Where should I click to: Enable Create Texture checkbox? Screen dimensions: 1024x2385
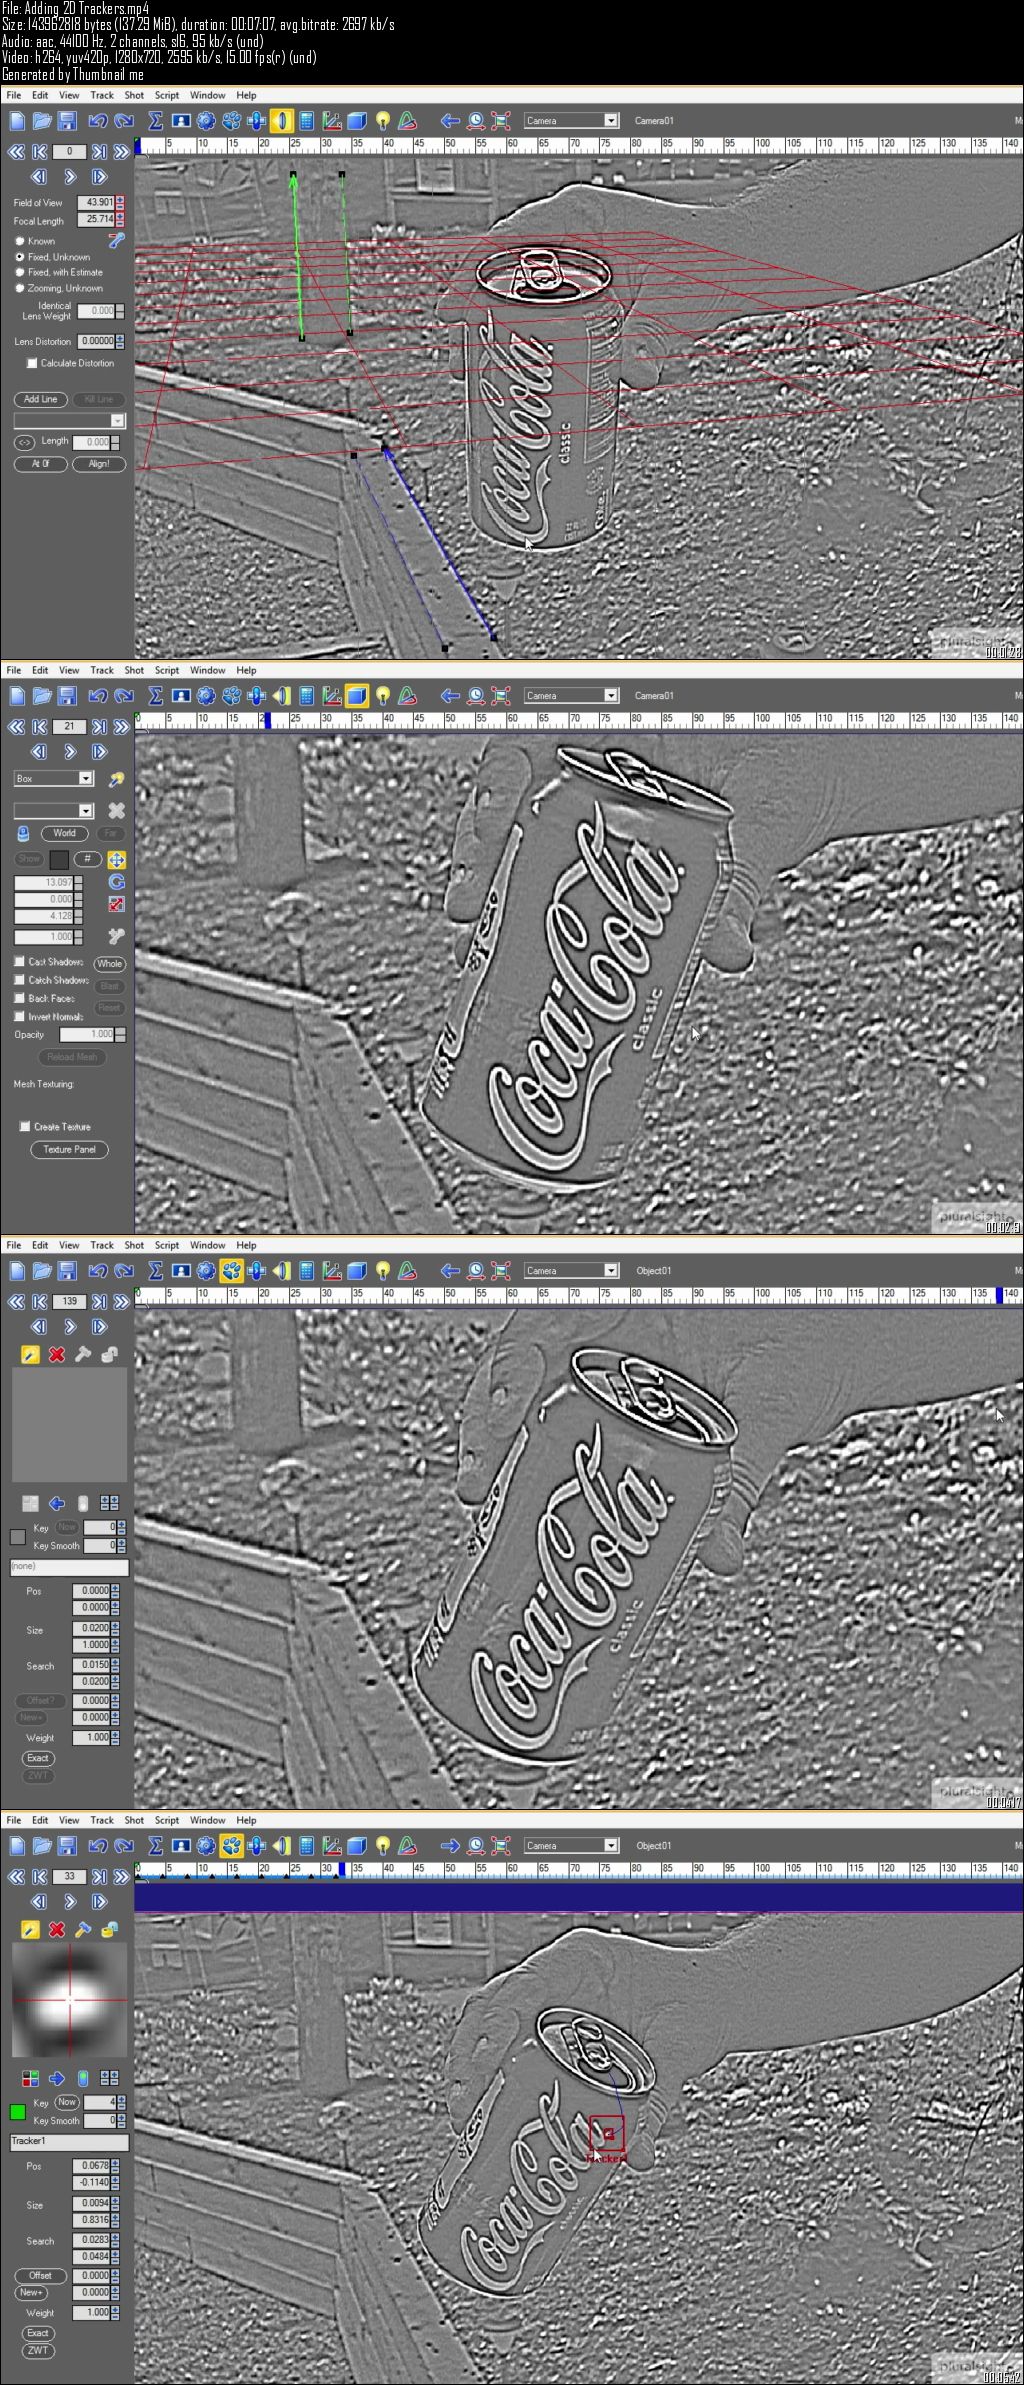coord(25,1126)
